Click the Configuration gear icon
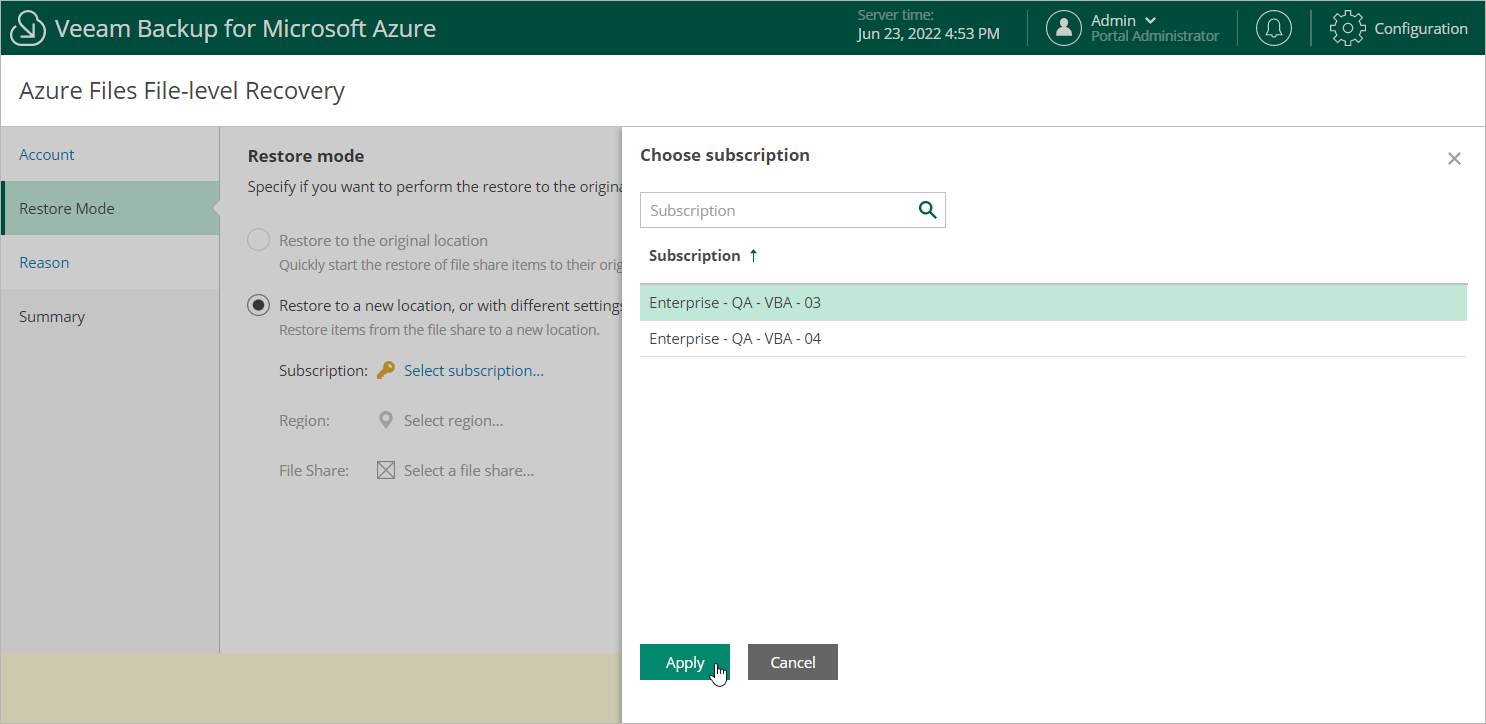 1347,28
